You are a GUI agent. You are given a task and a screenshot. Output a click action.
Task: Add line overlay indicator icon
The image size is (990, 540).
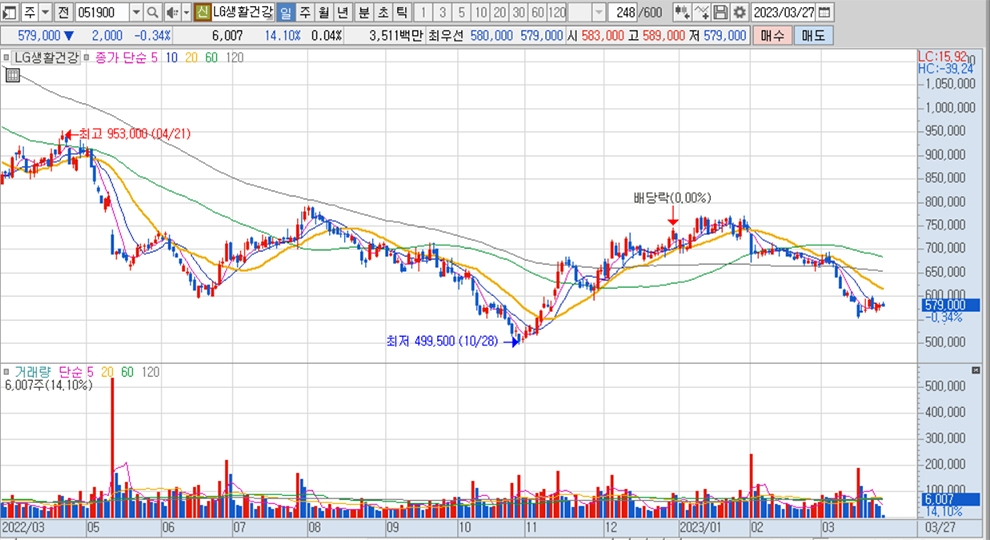pyautogui.click(x=701, y=11)
